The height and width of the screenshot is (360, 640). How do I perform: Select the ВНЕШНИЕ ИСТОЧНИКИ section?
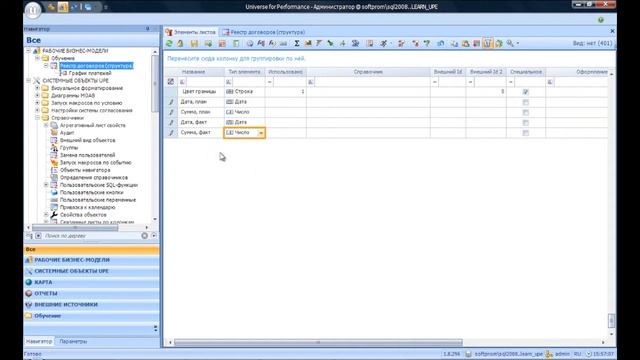click(91, 304)
